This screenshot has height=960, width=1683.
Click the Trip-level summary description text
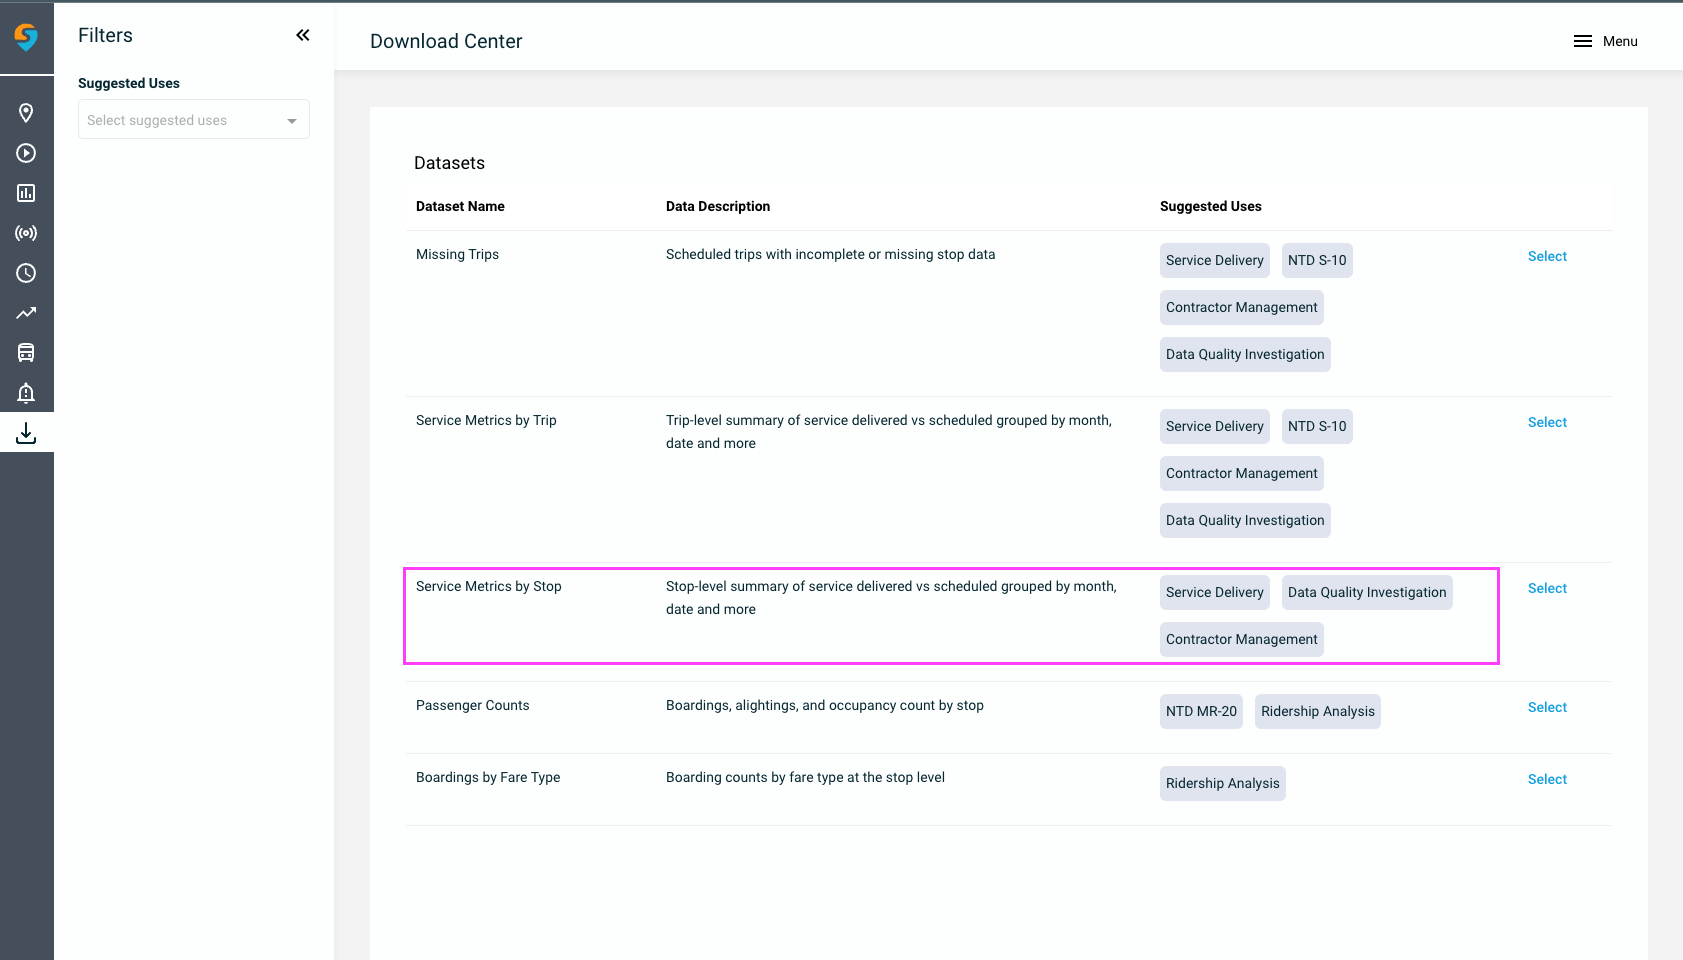(889, 432)
